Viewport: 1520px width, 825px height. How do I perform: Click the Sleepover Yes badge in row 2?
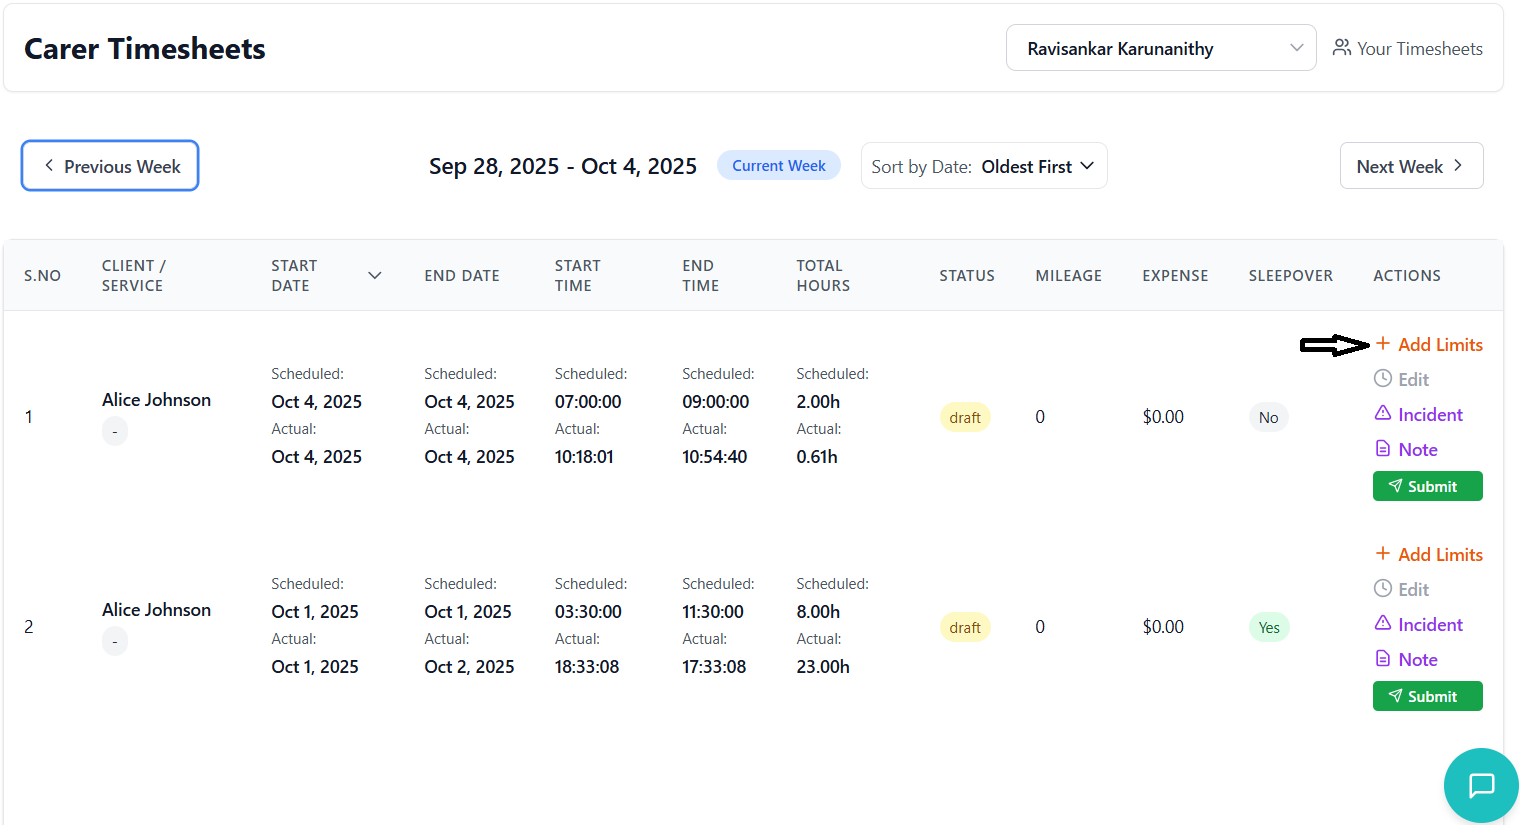point(1268,627)
